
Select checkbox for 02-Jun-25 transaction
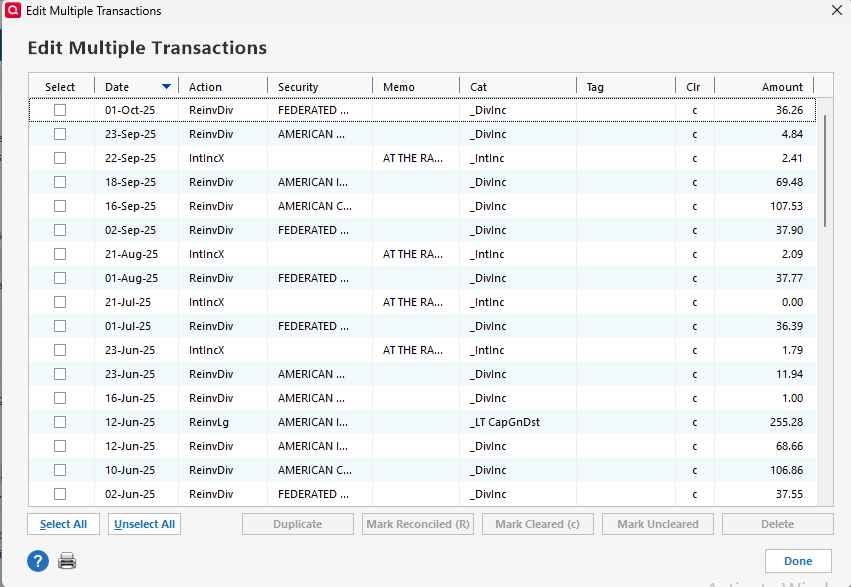(x=60, y=494)
